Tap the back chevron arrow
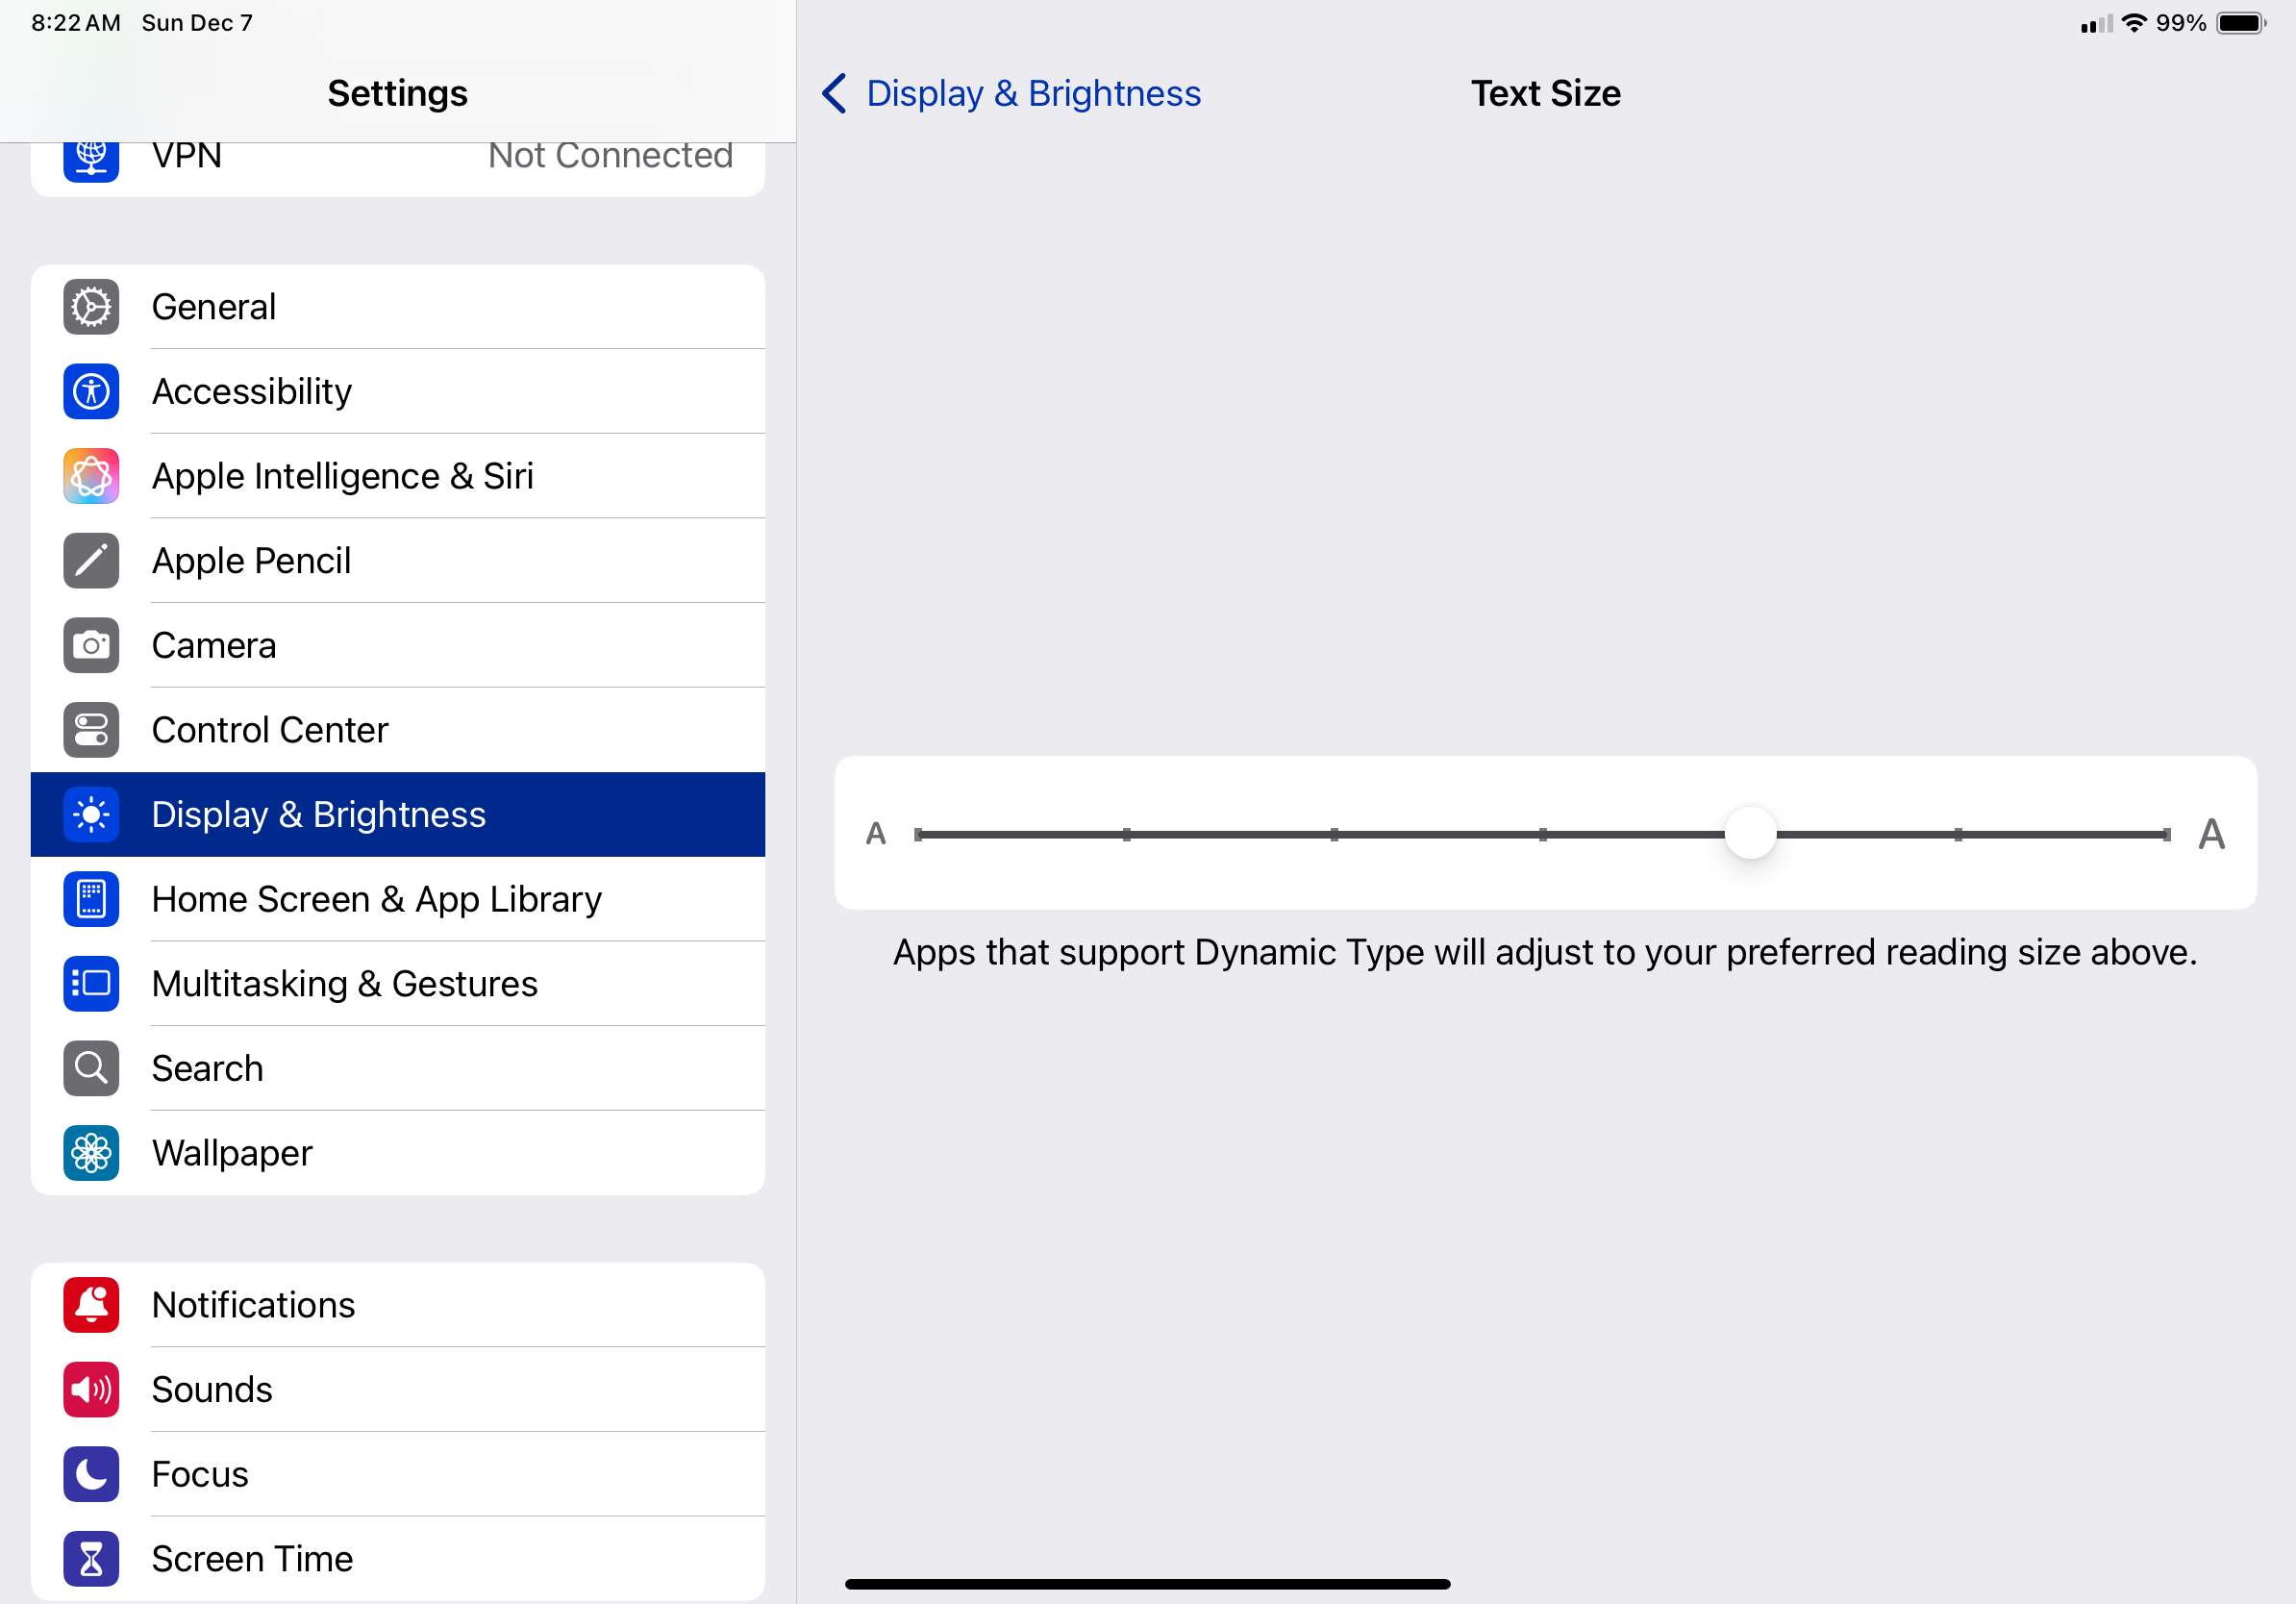This screenshot has width=2296, height=1604. click(x=834, y=93)
